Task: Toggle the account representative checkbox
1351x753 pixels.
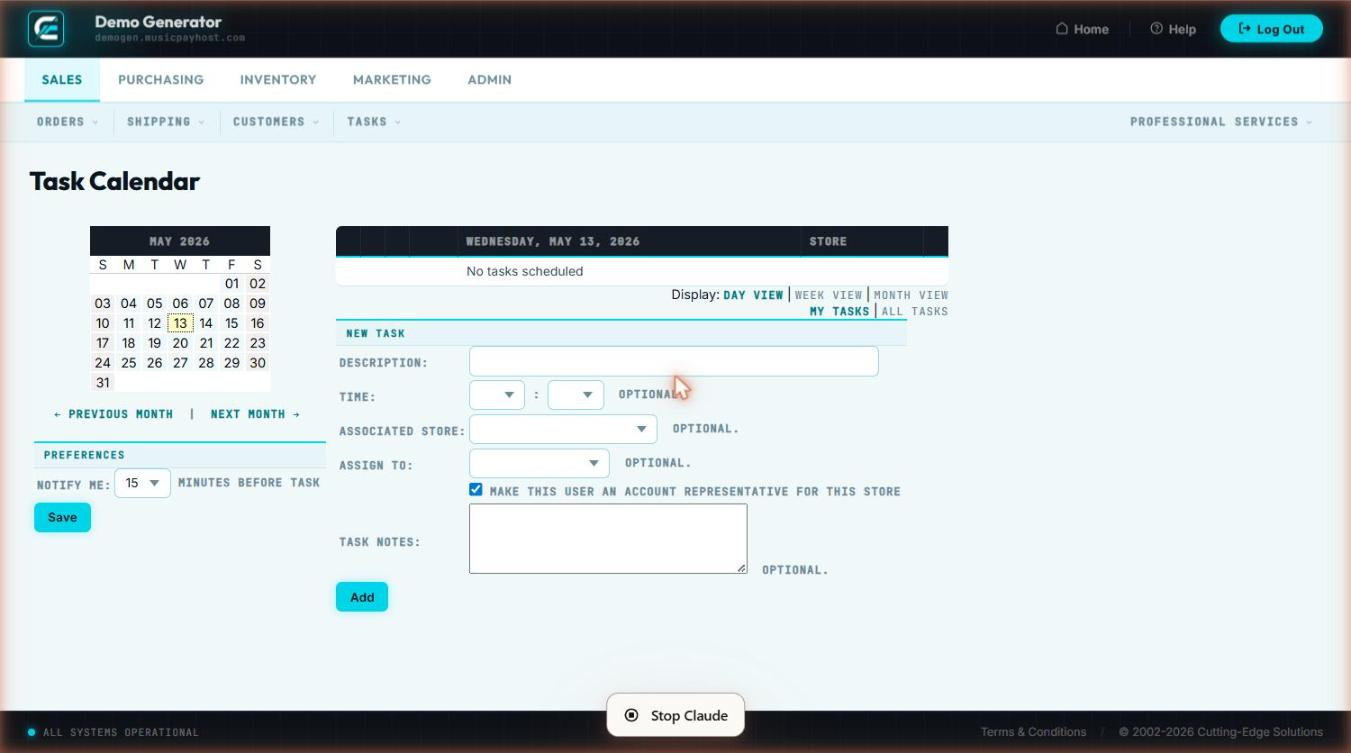Action: coord(476,490)
